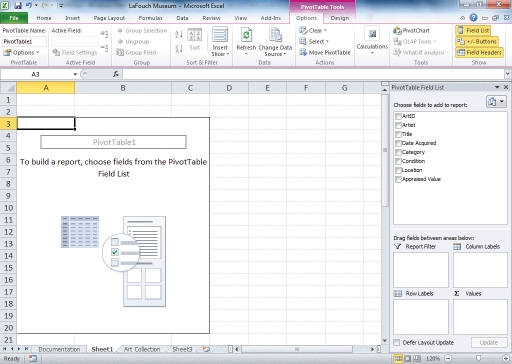512x364 pixels.
Task: Toggle the Field List button
Action: 473,30
